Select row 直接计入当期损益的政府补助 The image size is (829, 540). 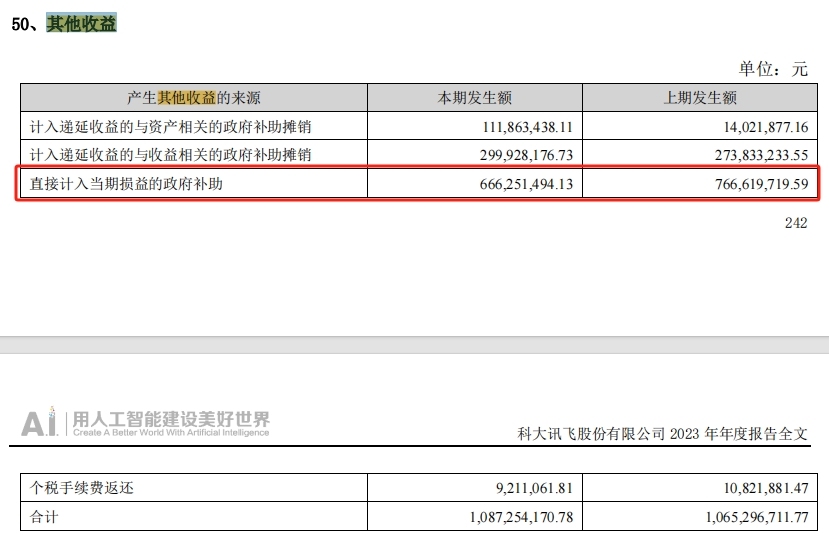coord(419,183)
